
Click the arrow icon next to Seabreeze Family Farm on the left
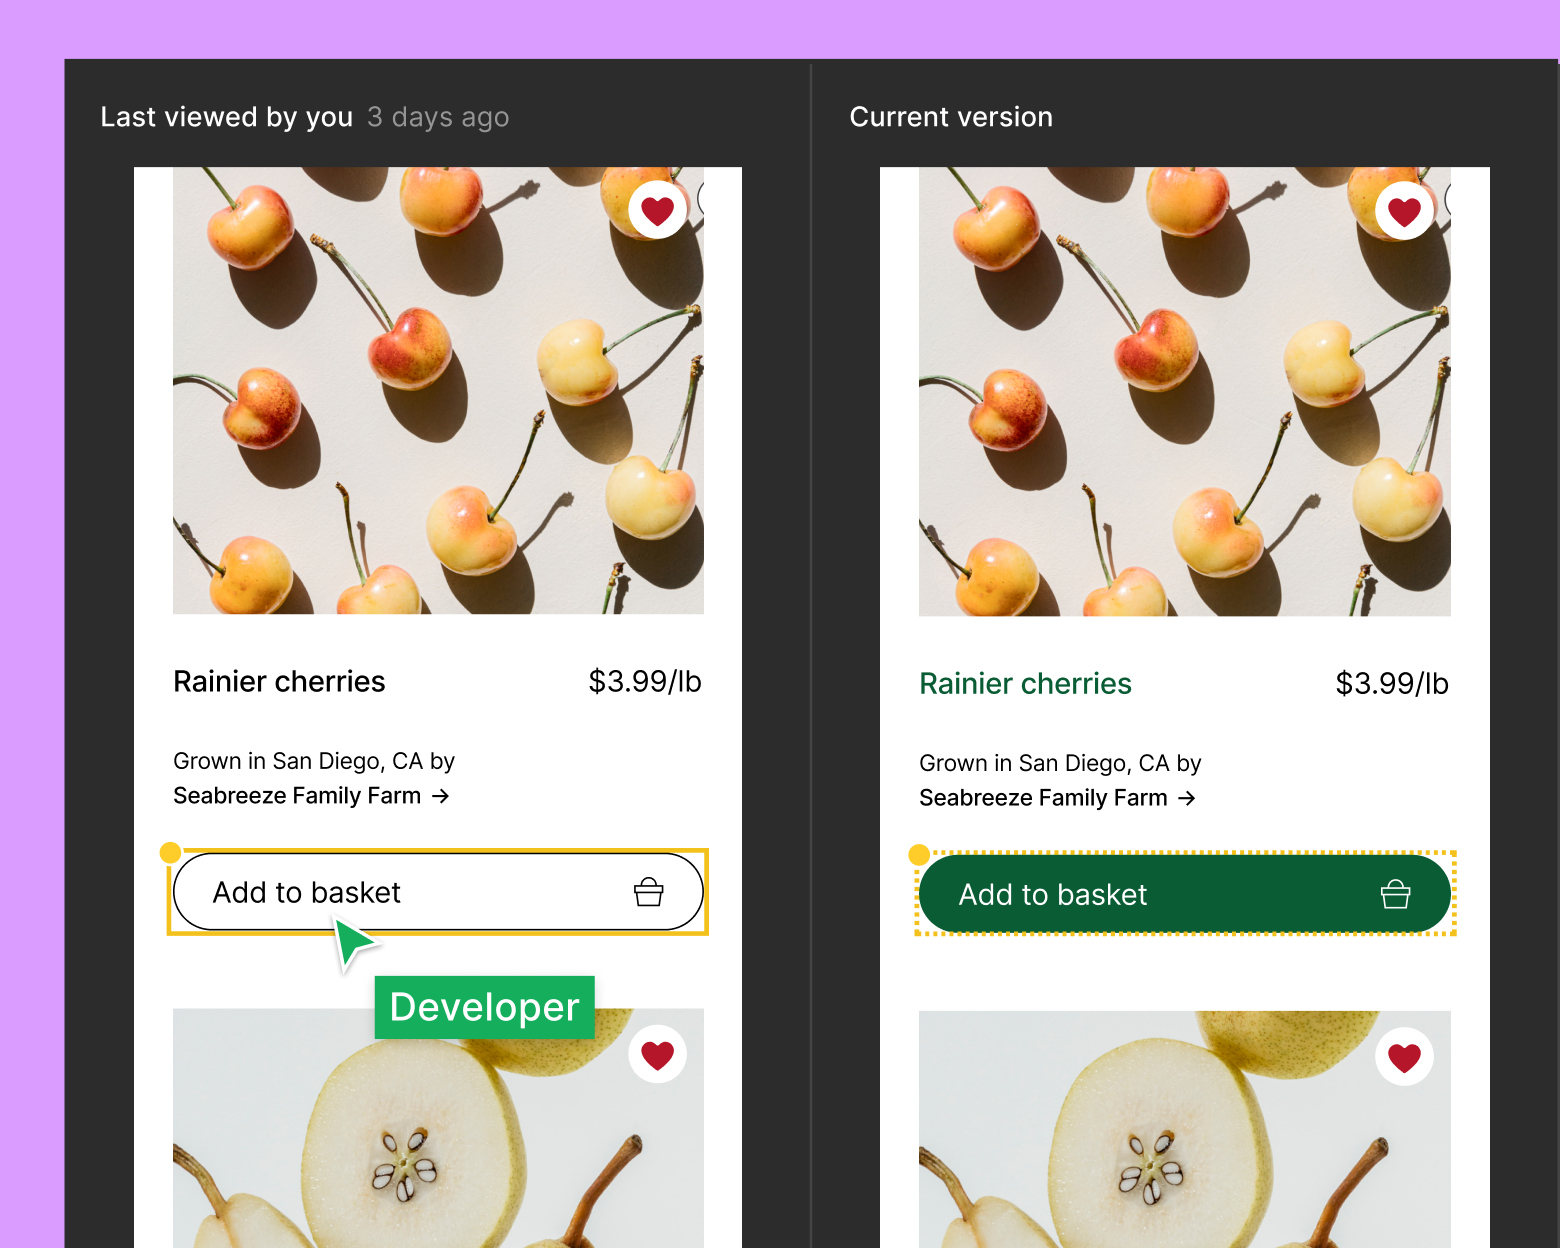(x=440, y=796)
